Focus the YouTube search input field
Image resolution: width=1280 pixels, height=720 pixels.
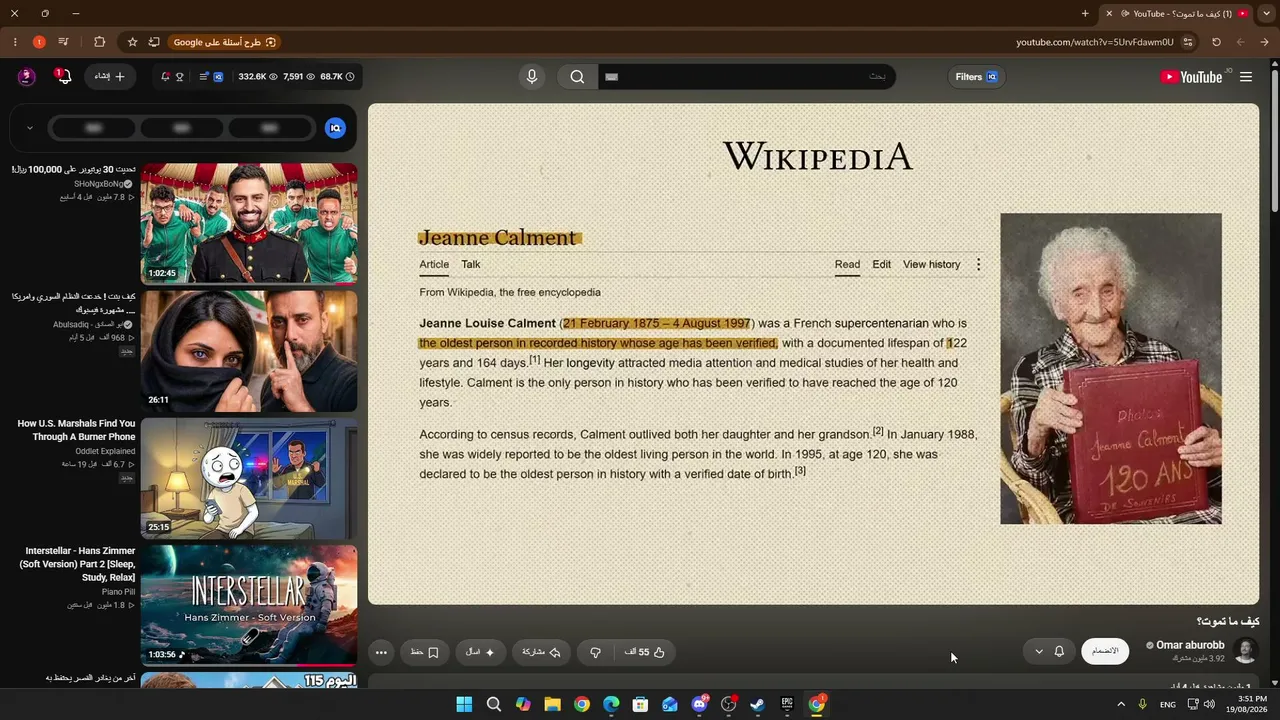pos(745,77)
